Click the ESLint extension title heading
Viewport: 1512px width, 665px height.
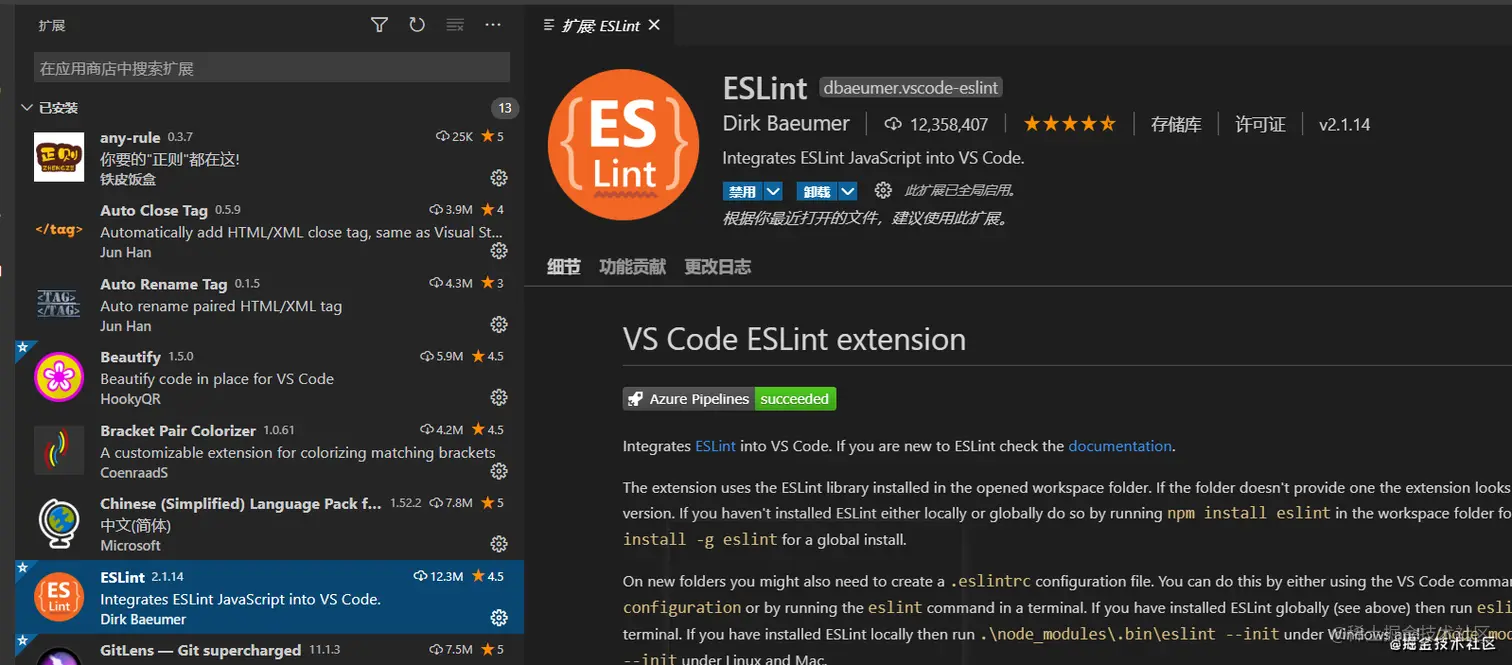765,88
